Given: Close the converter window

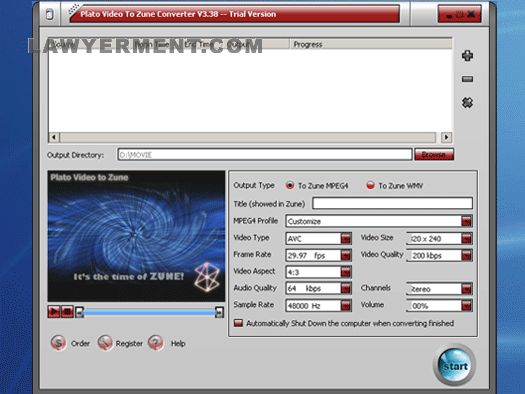Looking at the screenshot, I should coord(471,14).
